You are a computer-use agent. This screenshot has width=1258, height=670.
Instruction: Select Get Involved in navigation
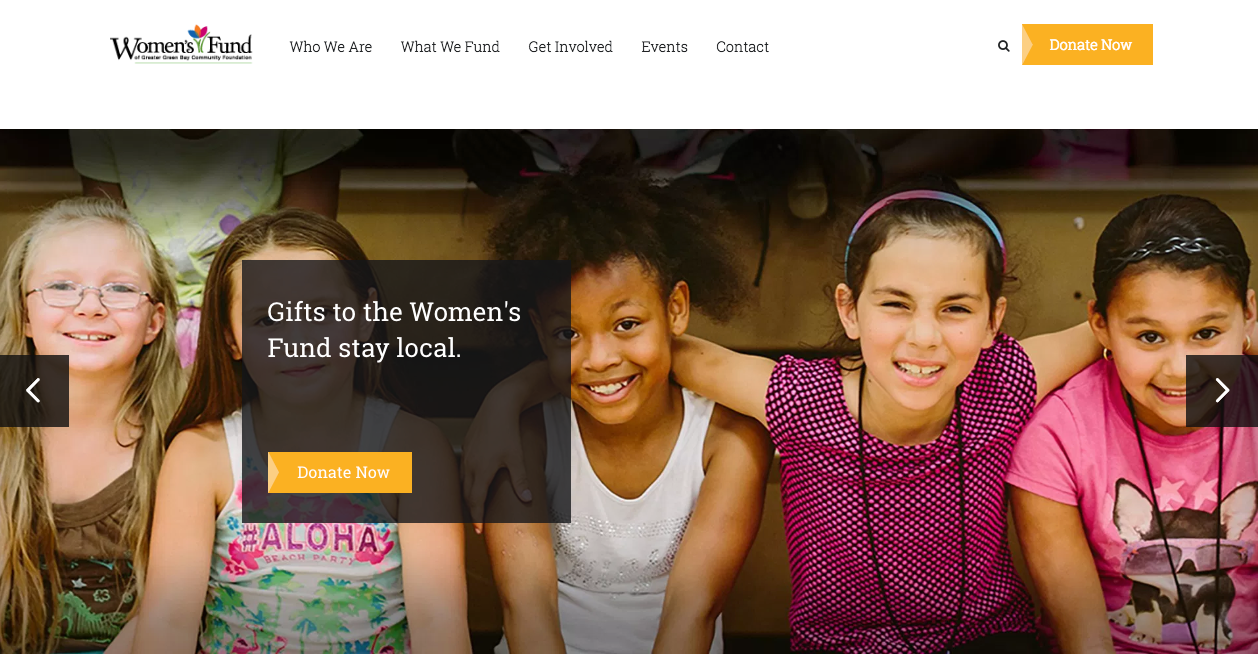570,47
